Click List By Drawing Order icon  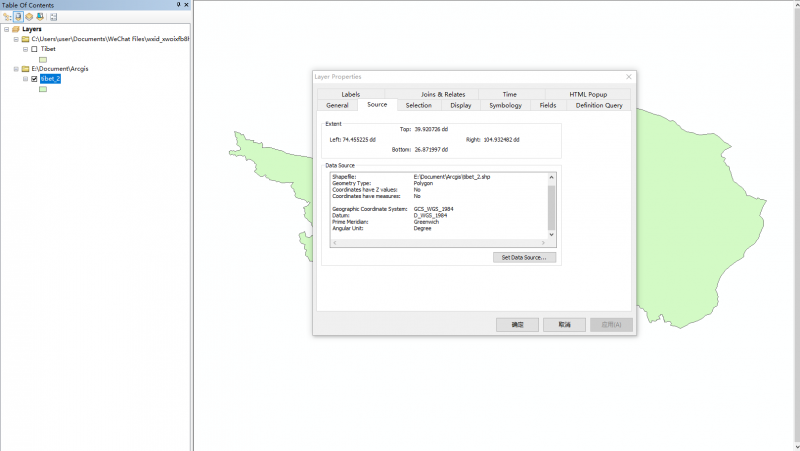click(x=7, y=17)
